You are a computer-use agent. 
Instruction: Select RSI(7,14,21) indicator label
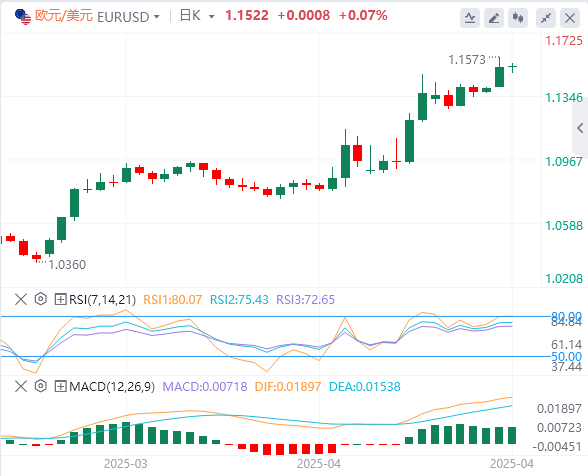(x=102, y=299)
